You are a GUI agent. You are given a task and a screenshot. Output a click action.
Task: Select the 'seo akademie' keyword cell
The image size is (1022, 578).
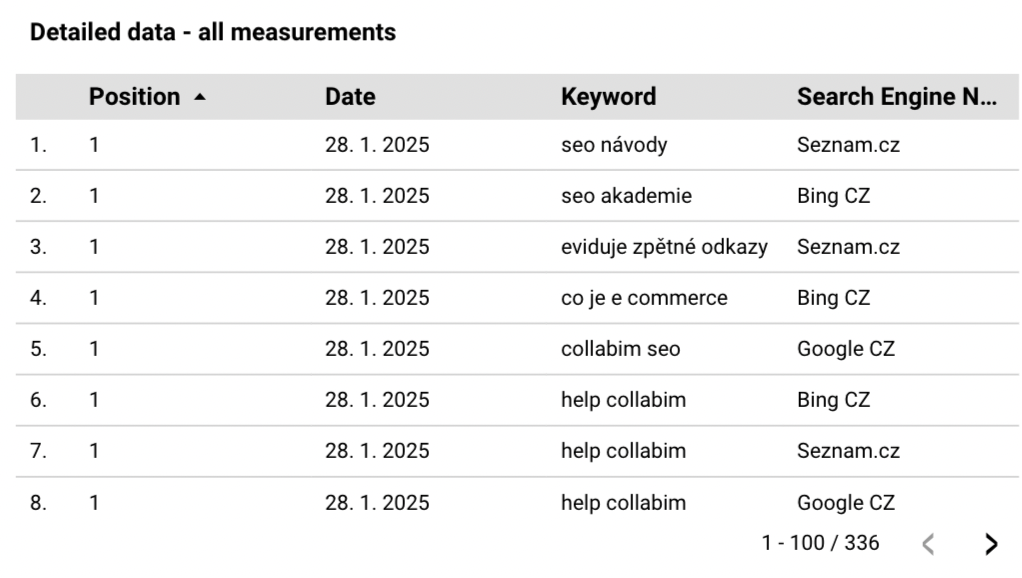(x=626, y=195)
